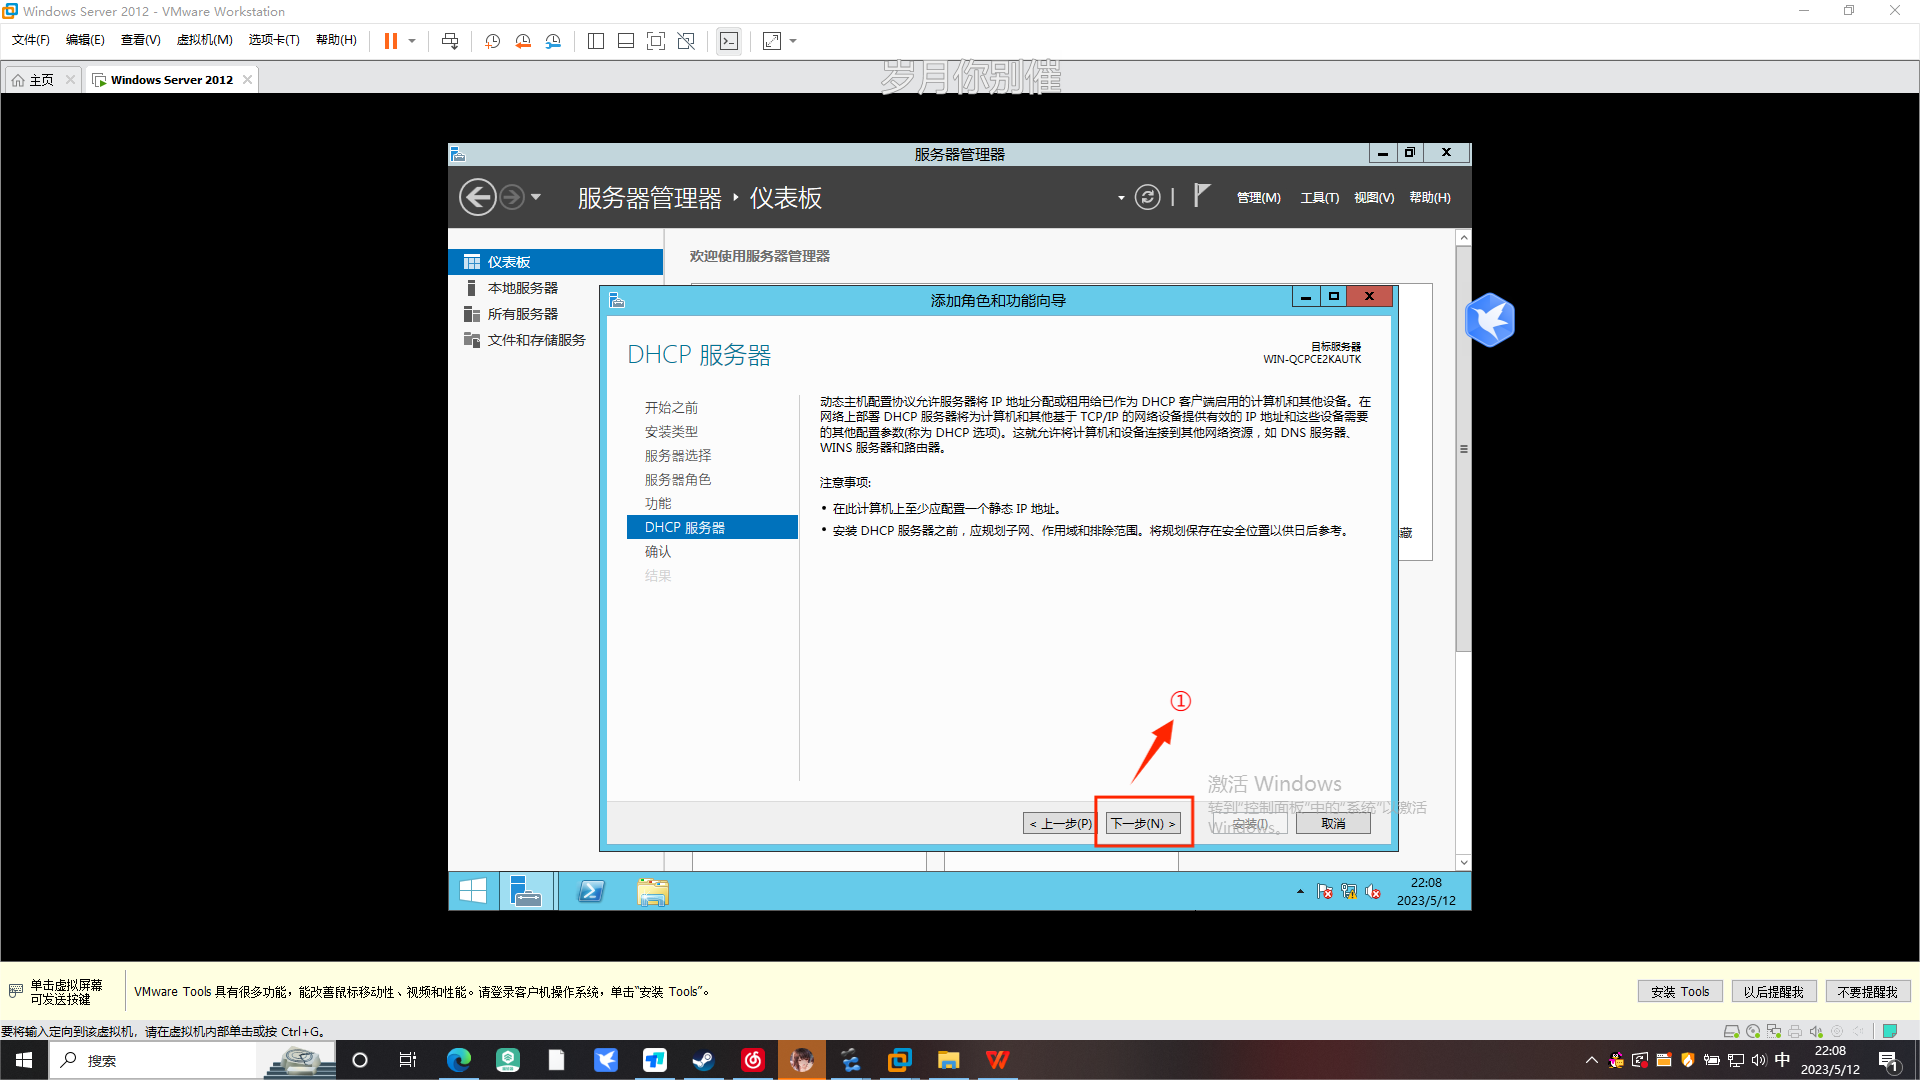The image size is (1920, 1080).
Task: Click the VMware pause button
Action: [x=390, y=41]
